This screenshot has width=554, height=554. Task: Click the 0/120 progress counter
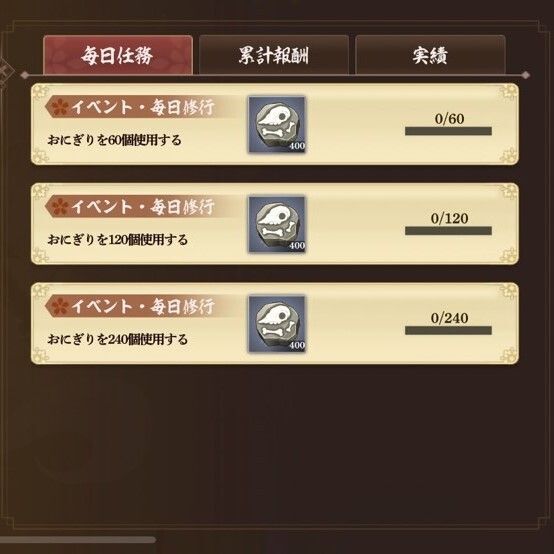point(449,218)
